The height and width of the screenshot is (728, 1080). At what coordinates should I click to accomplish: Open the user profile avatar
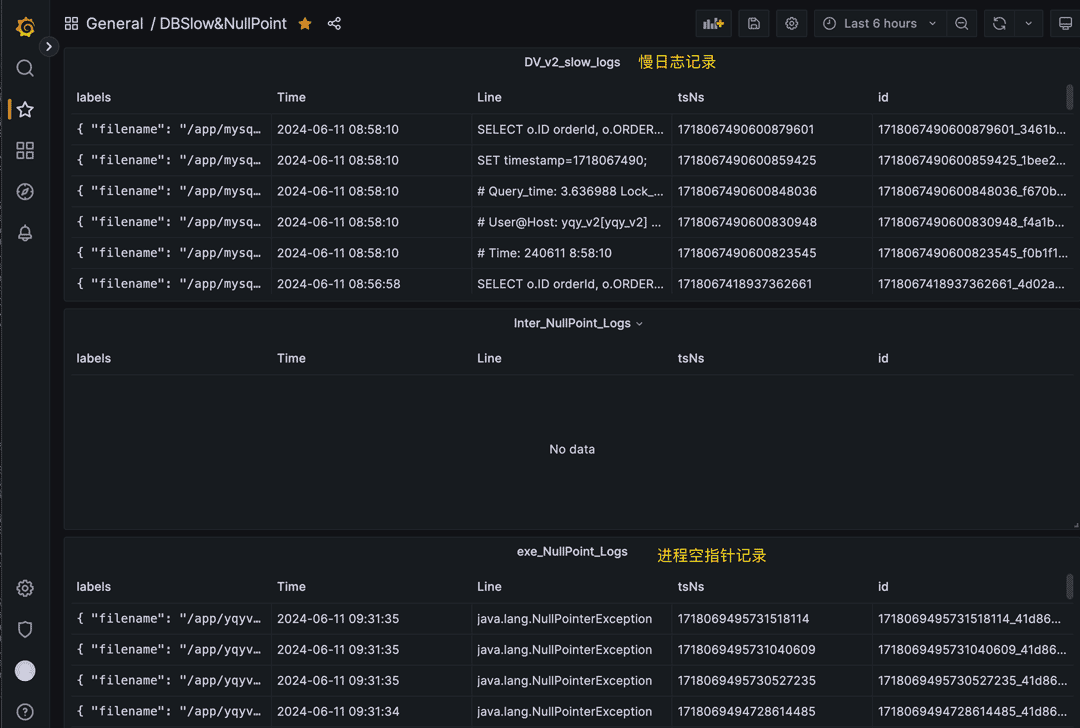(x=25, y=671)
